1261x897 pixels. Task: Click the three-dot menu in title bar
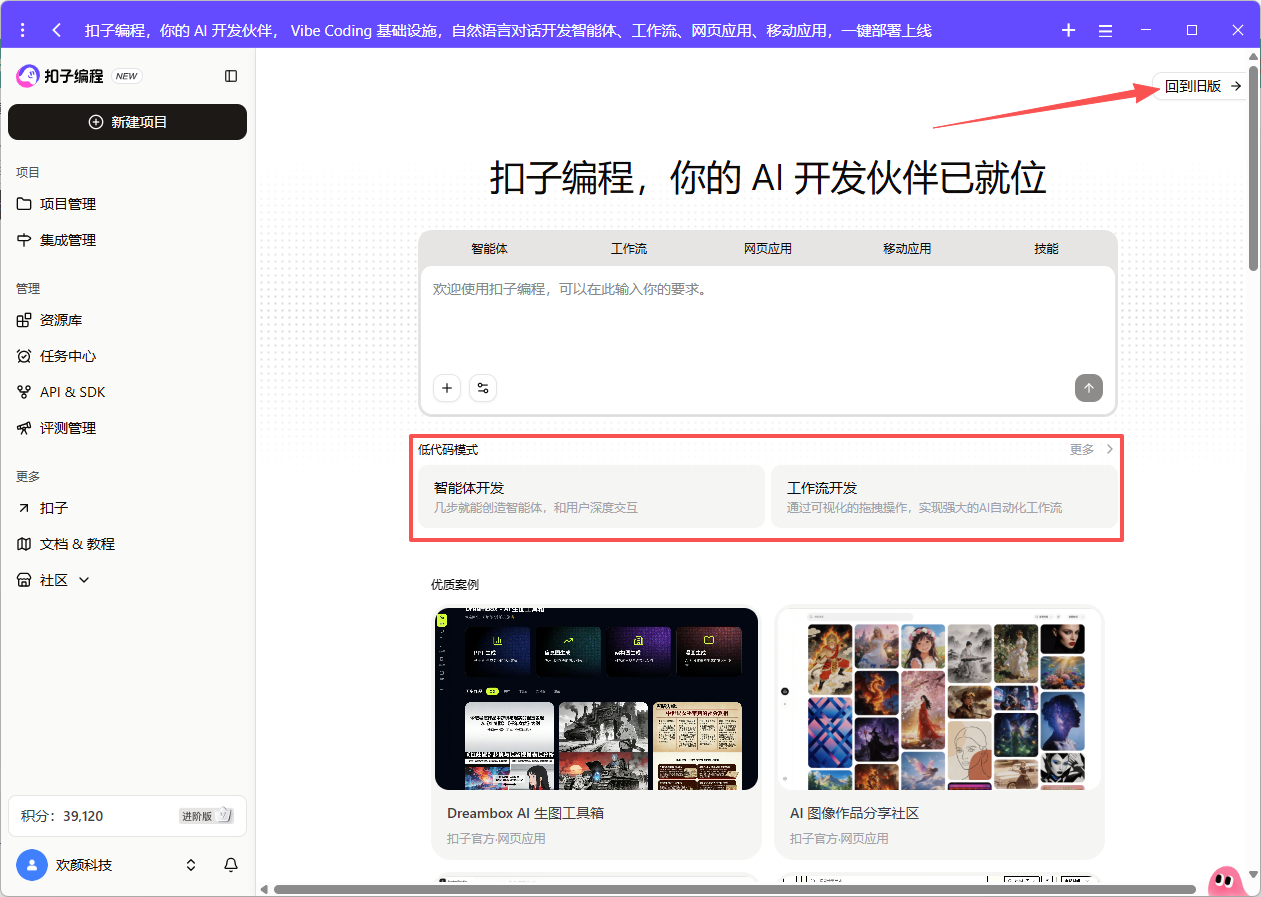[23, 30]
